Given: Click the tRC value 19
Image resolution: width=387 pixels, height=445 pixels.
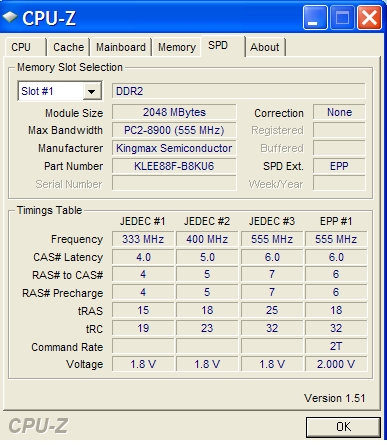Looking at the screenshot, I should point(143,328).
